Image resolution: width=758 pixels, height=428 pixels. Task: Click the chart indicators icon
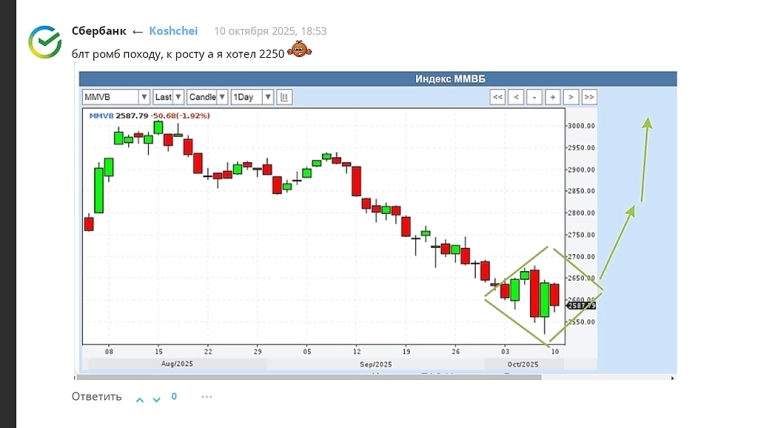pos(285,97)
